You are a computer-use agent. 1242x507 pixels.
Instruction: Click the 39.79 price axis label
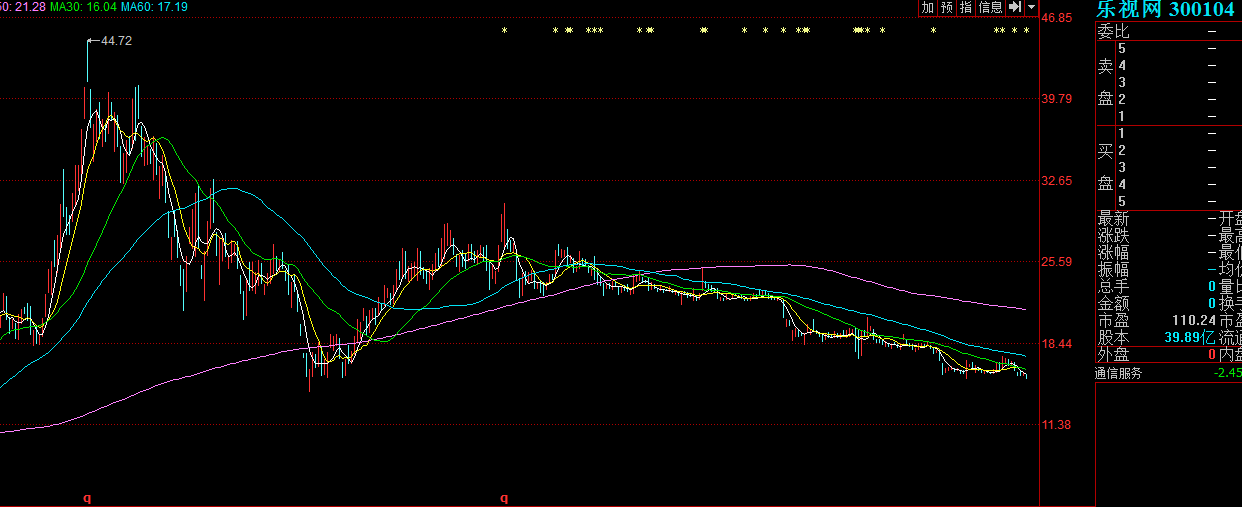[1056, 98]
